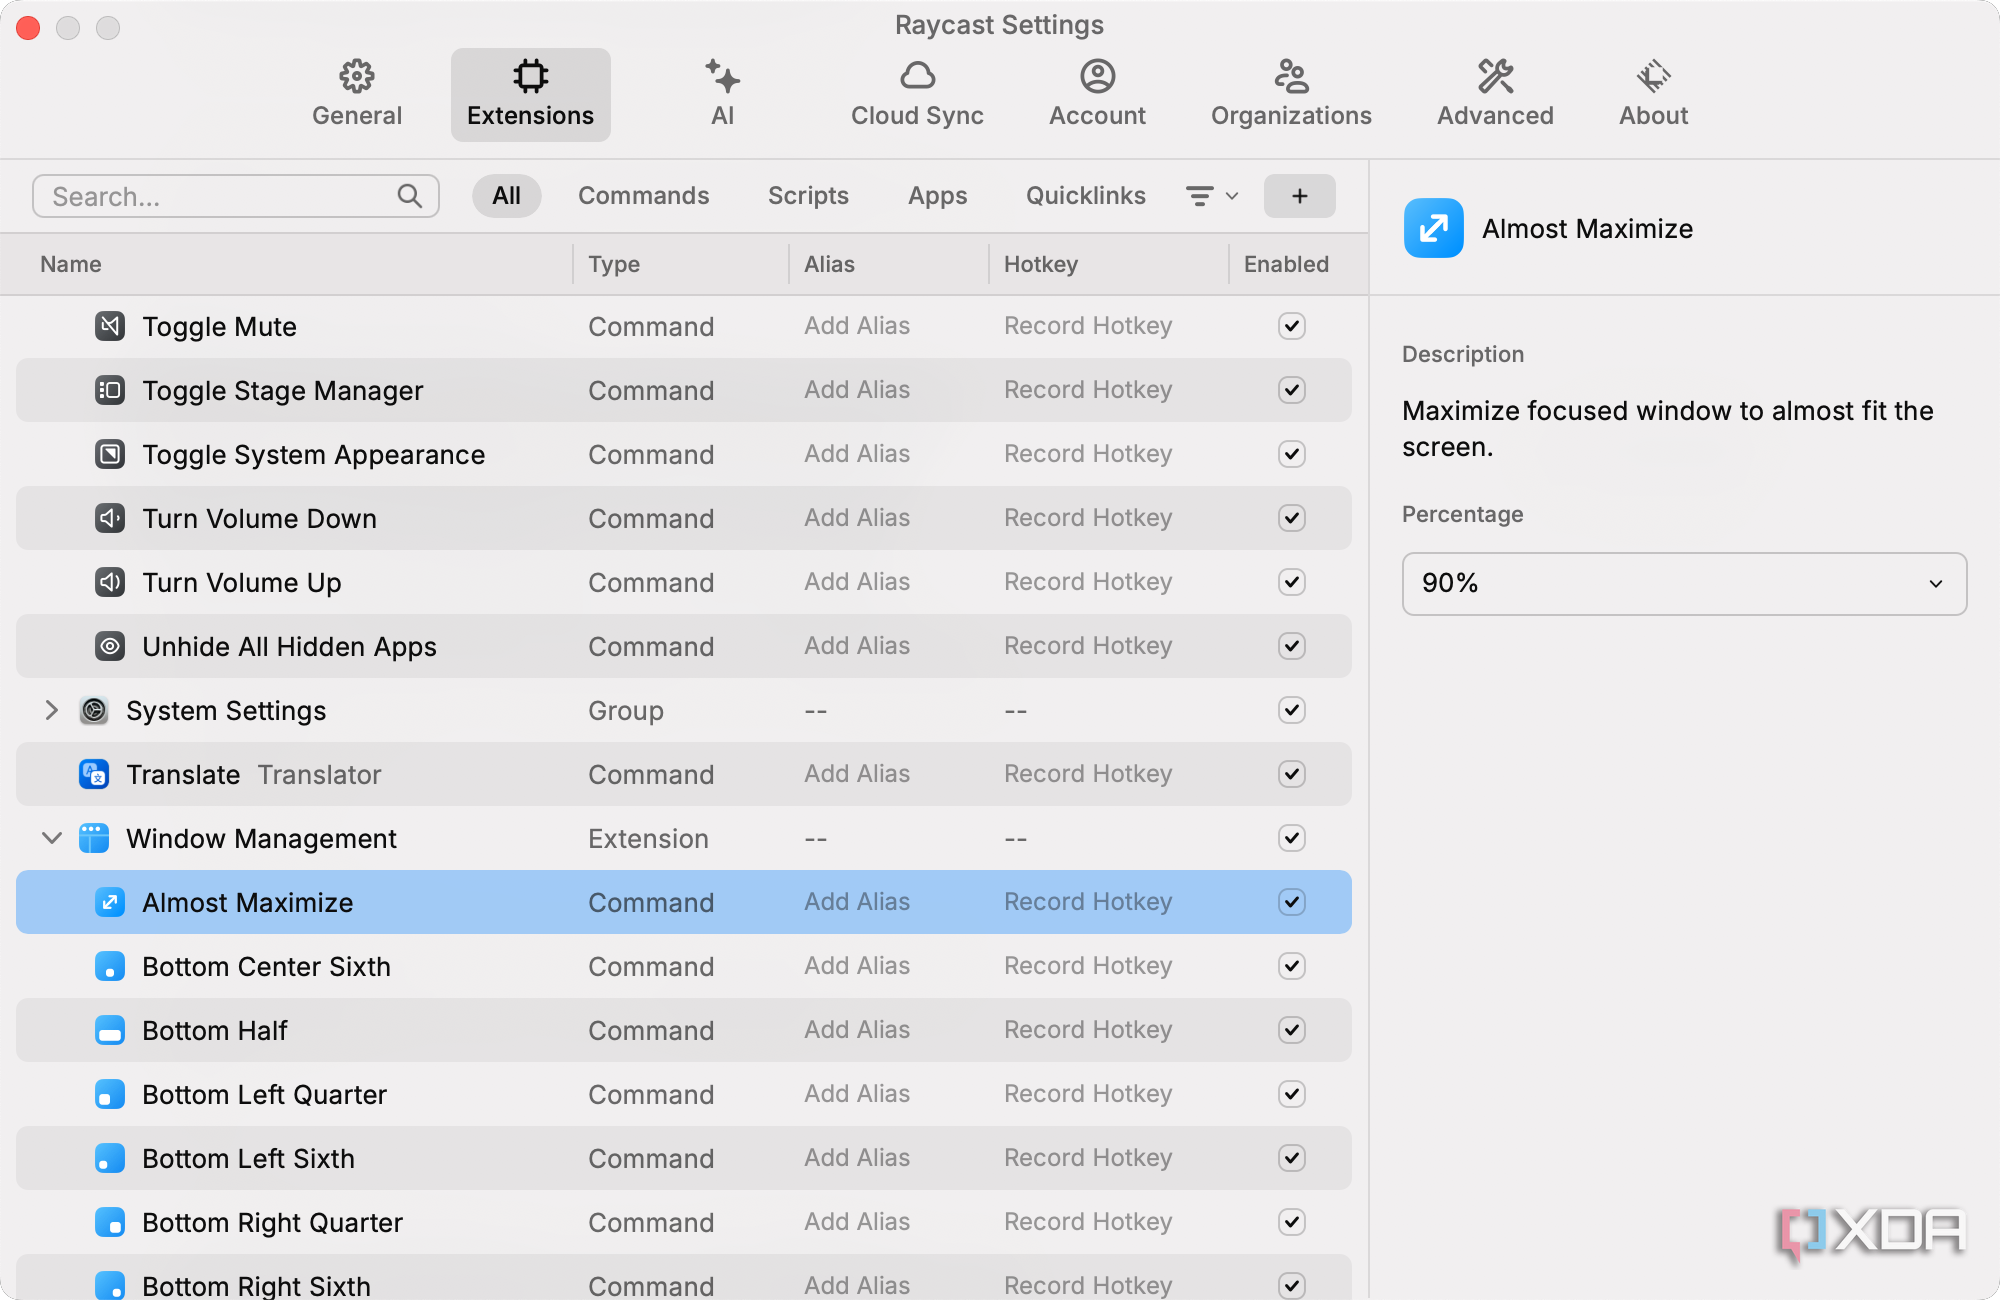The image size is (2000, 1300).
Task: Sort by the Name column header
Action: point(70,264)
